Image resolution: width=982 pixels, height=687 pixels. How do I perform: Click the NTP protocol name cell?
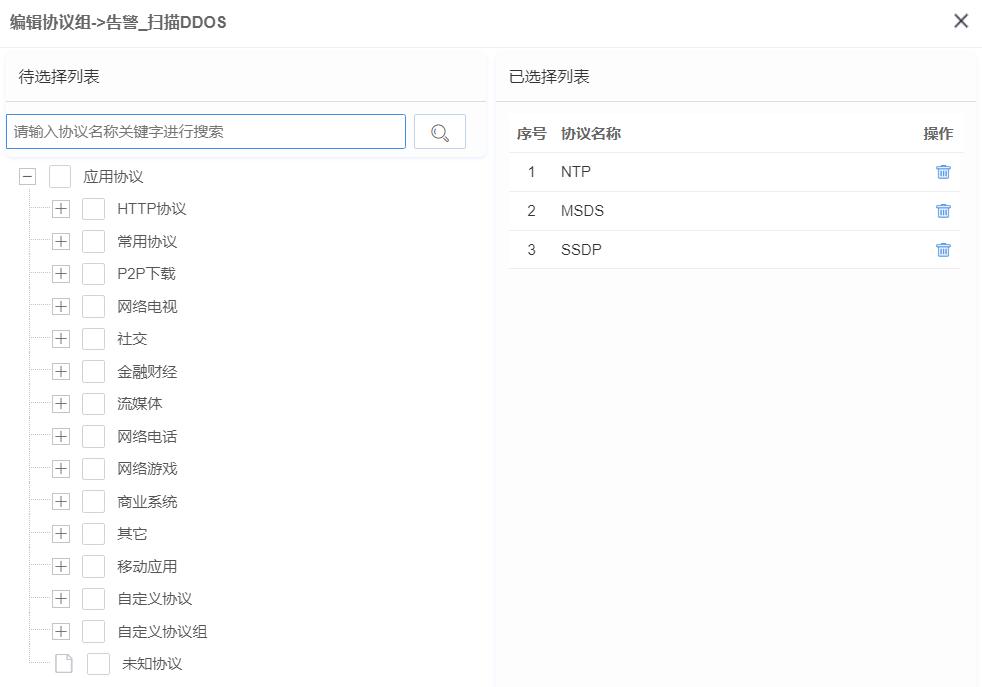576,172
